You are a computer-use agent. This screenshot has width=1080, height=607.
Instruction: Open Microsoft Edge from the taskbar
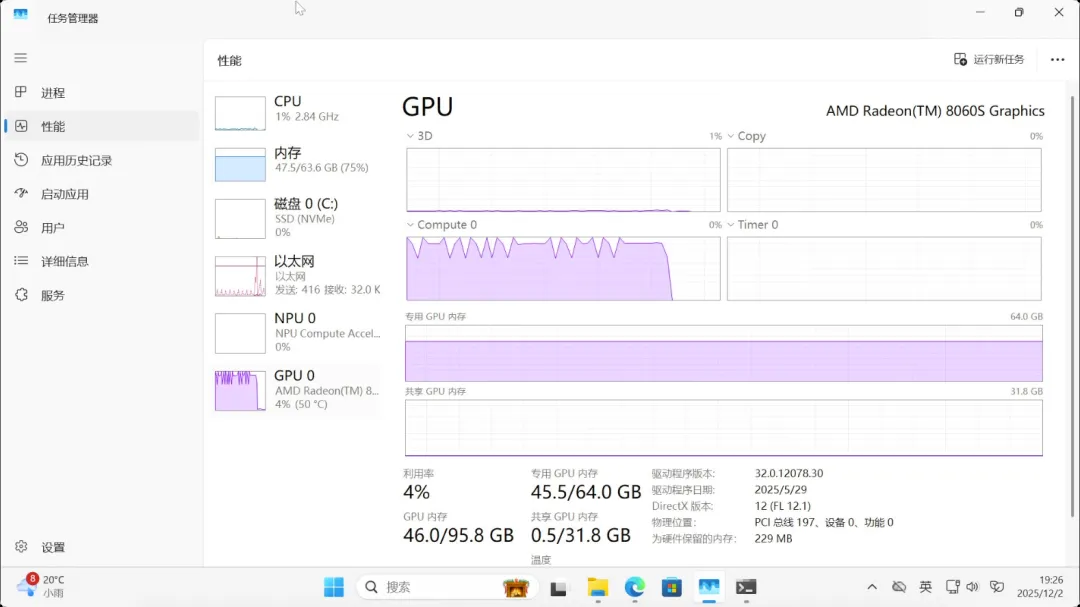(635, 587)
